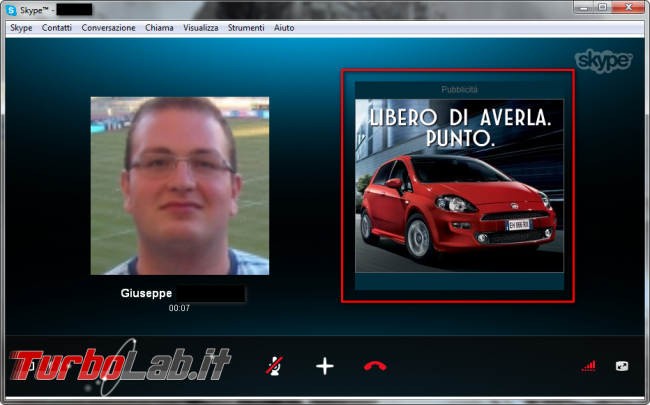
Task: Click the Skype icon in the title bar
Action: 11,10
